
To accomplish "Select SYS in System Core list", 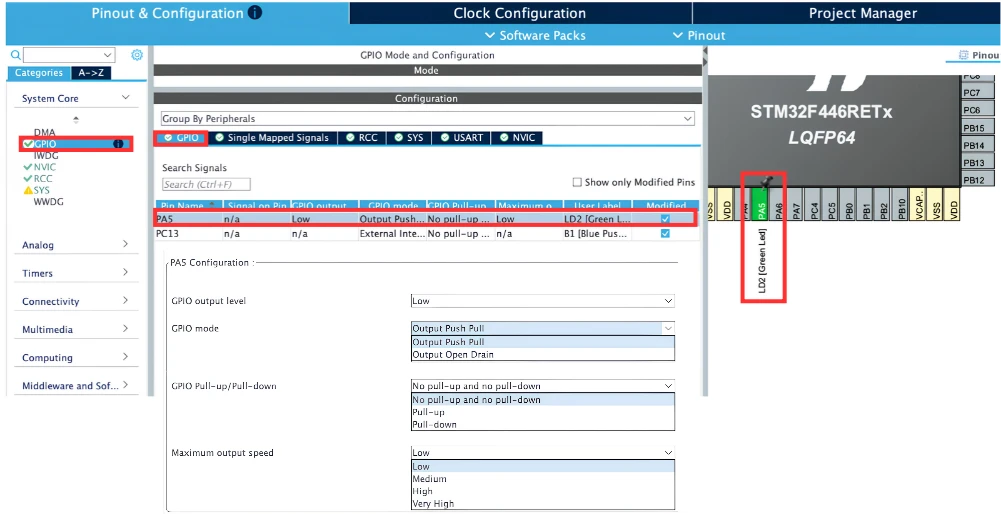I will 42,190.
